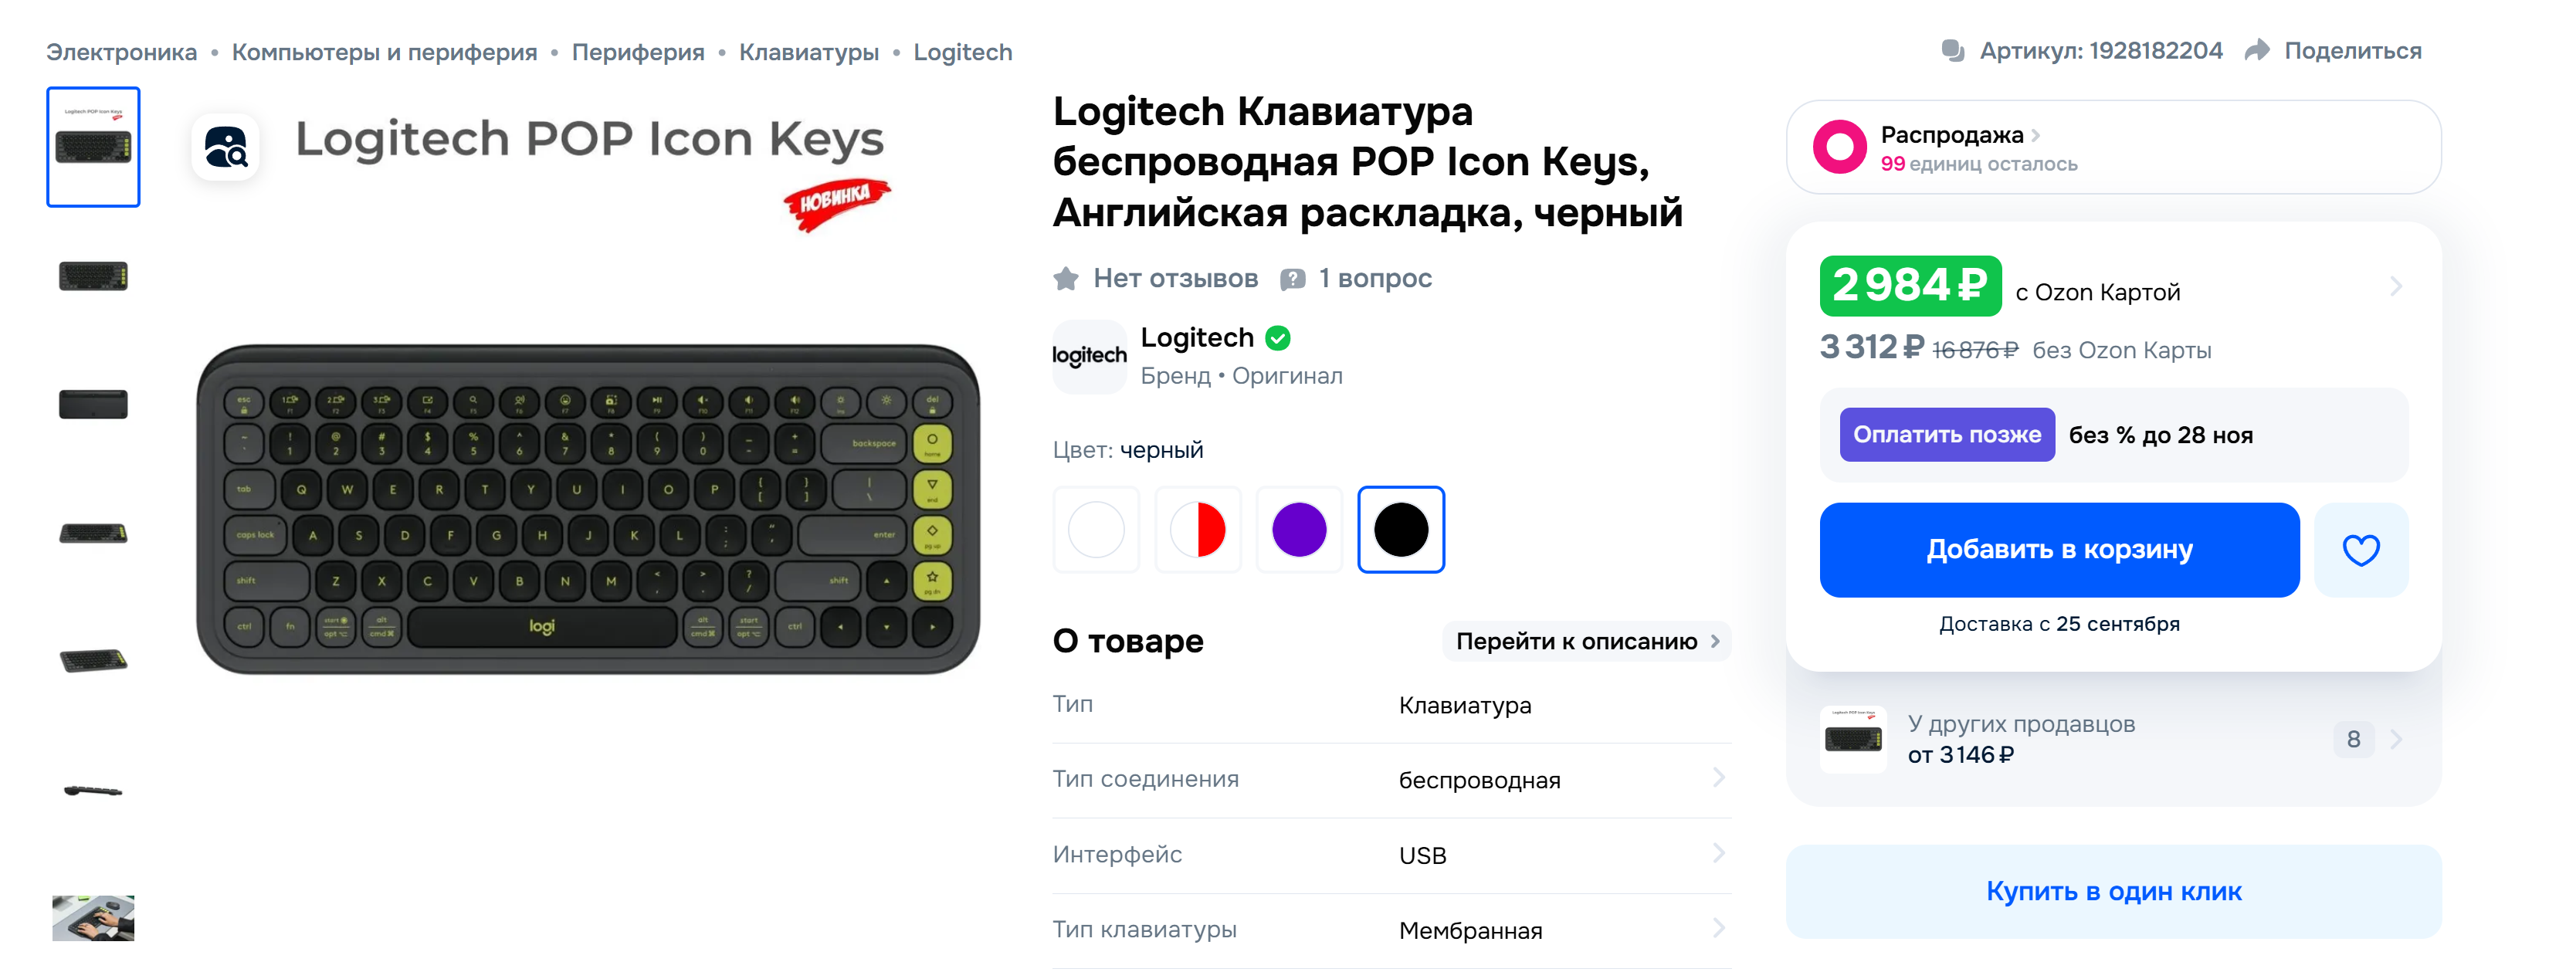This screenshot has height=979, width=2576.
Task: Open product questions via the question icon
Action: 1293,279
